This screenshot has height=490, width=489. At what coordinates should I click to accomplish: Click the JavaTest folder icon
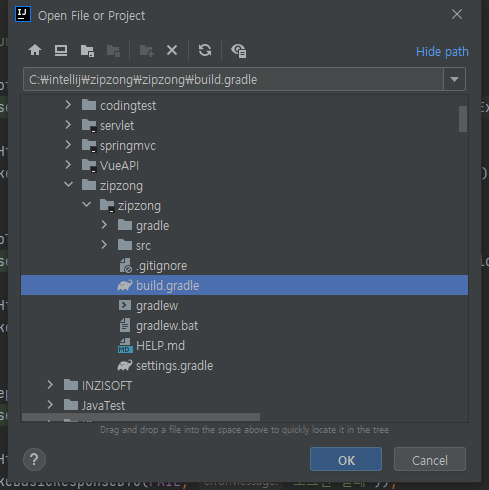coord(71,405)
